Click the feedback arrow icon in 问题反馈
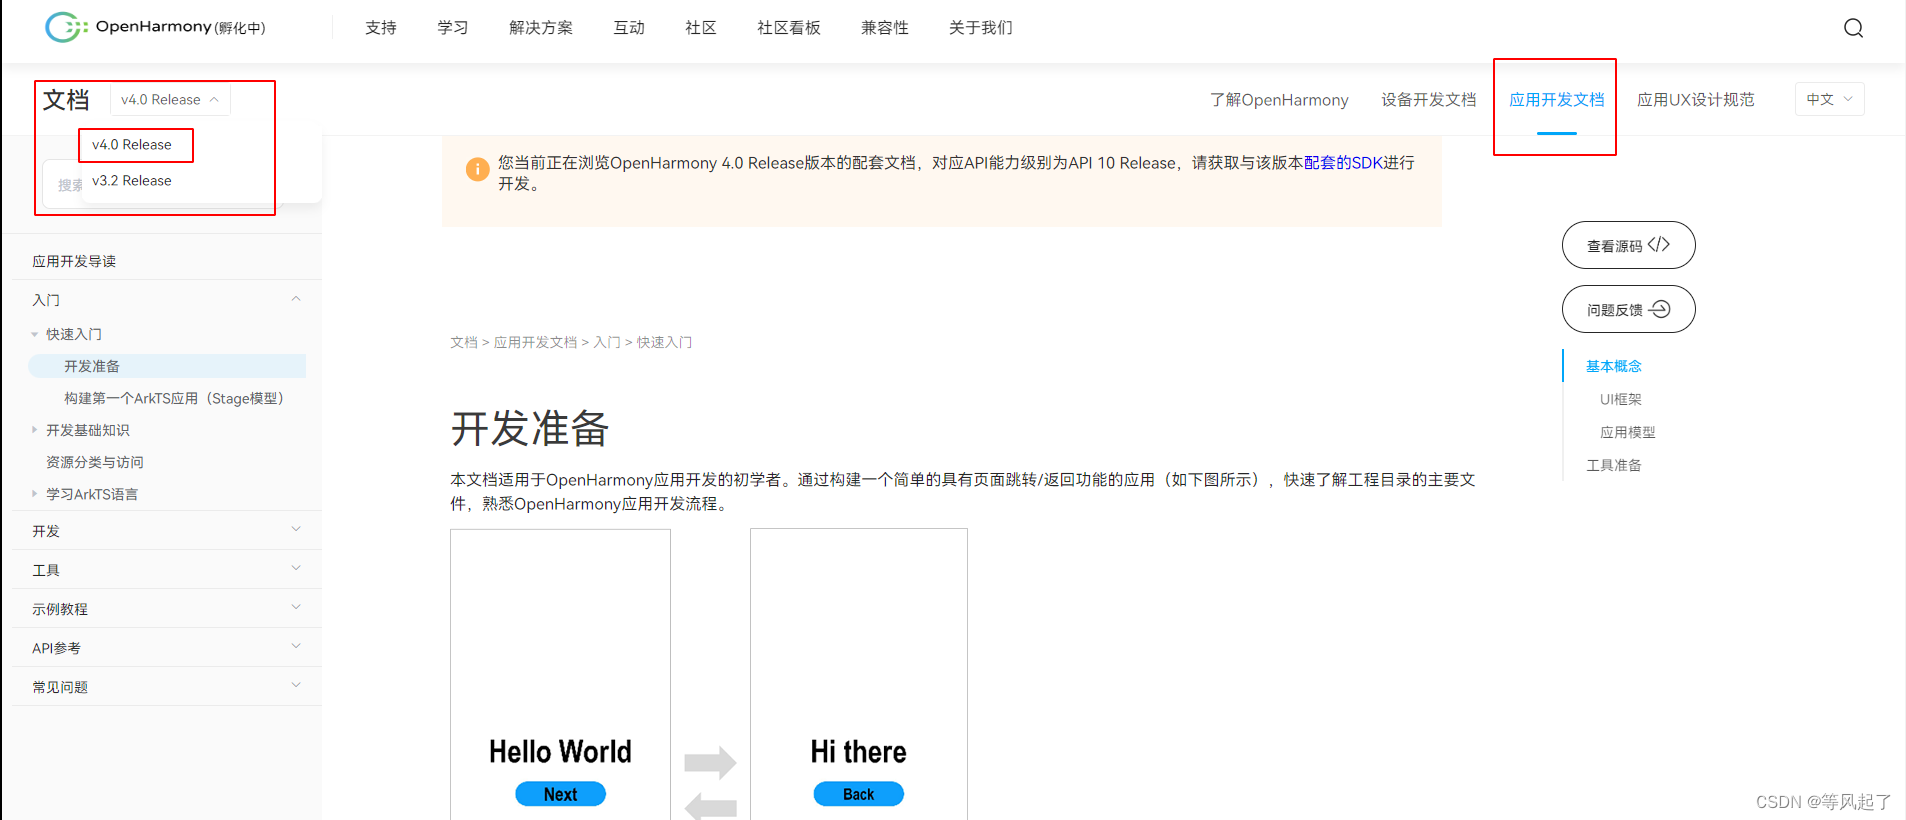Viewport: 1906px width, 820px height. click(1660, 309)
